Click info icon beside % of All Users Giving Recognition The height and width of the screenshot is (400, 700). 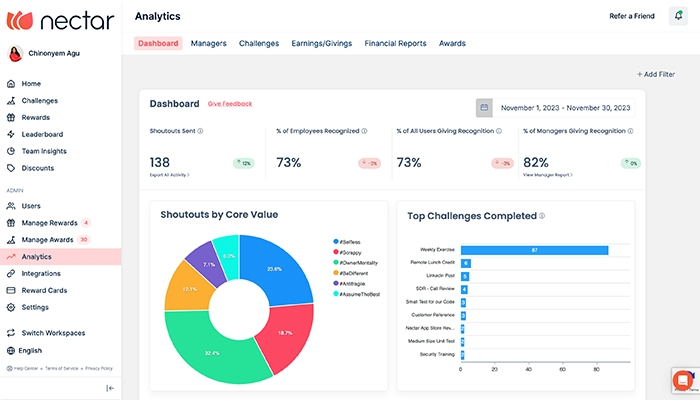(x=499, y=131)
